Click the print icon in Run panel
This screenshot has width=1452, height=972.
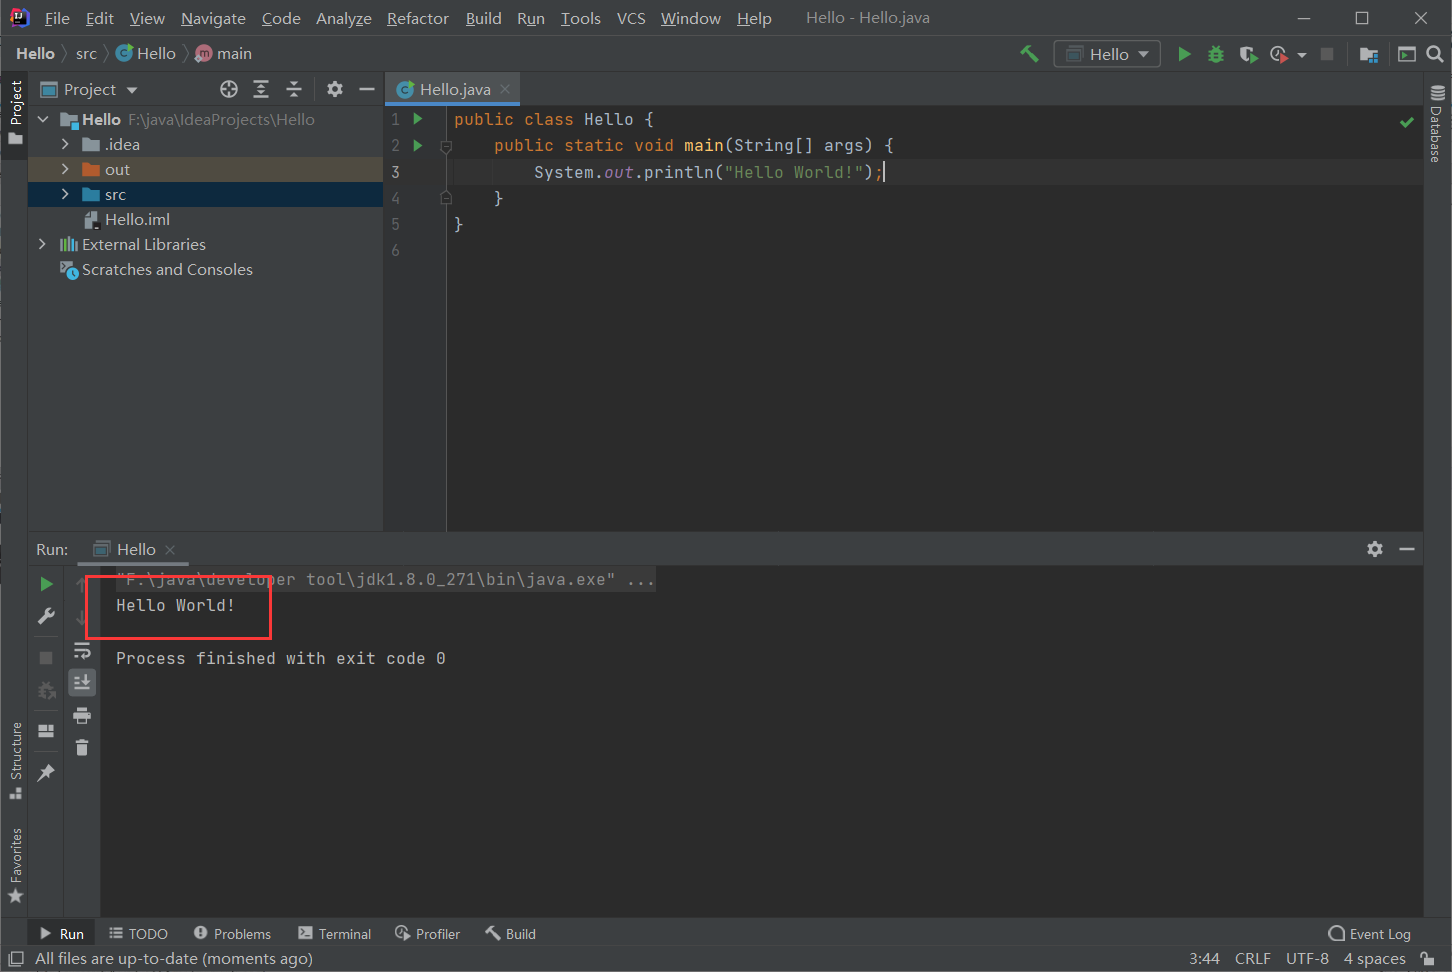pyautogui.click(x=82, y=716)
